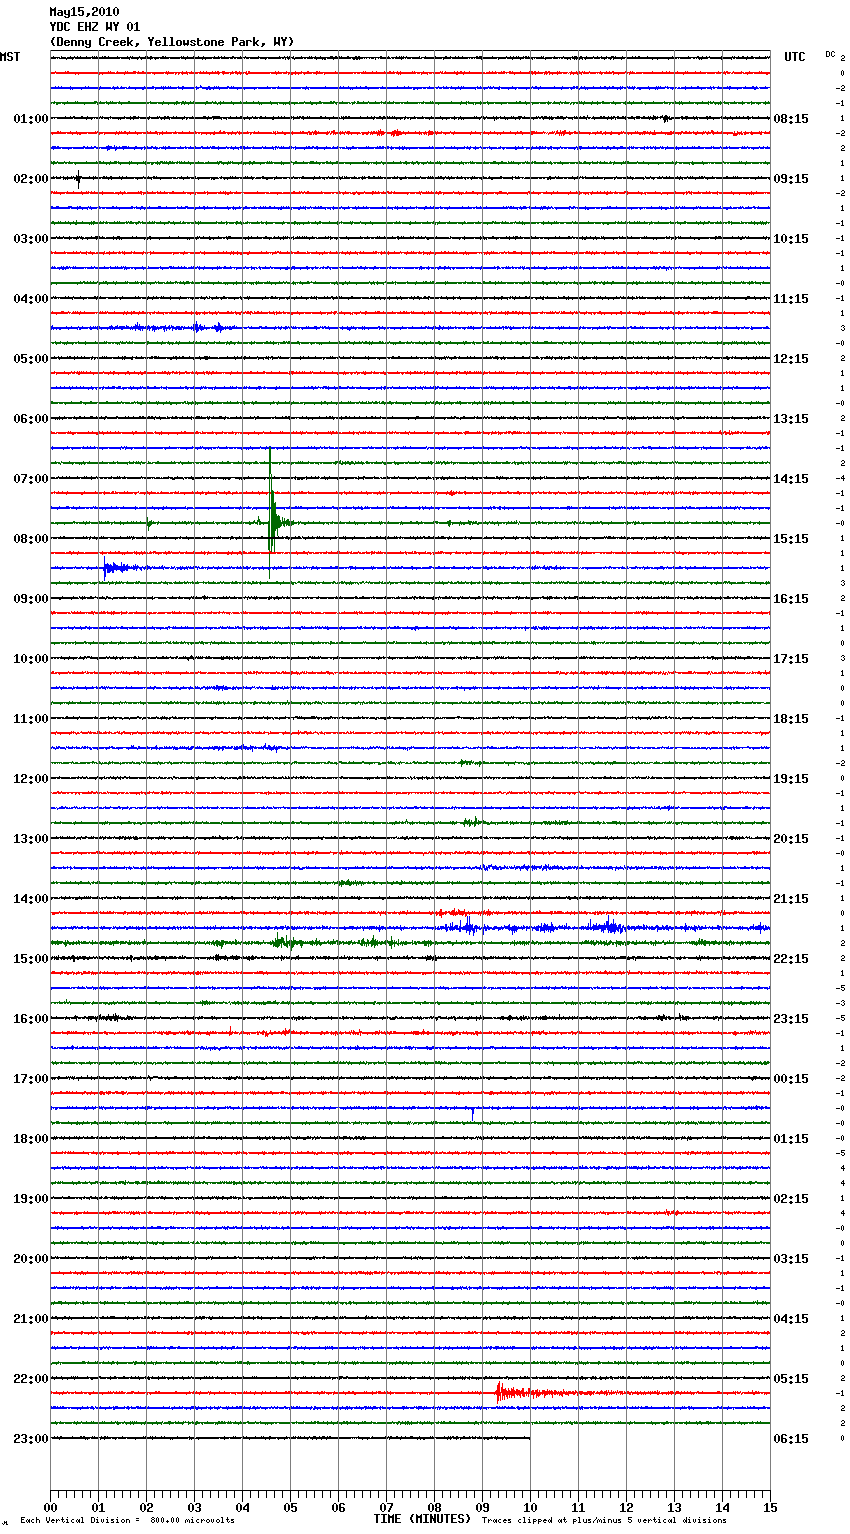This screenshot has width=850, height=1534.
Task: Click the '17:15' UTC time label
Action: pos(791,659)
